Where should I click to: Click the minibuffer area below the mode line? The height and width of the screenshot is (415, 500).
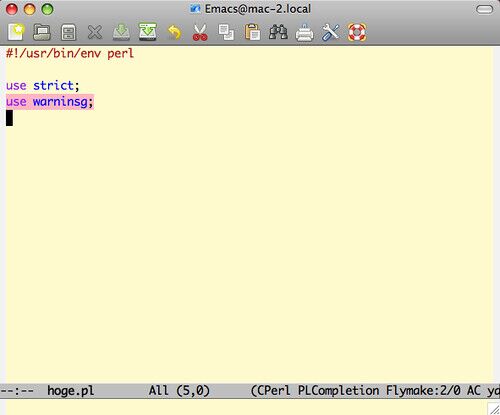point(247,407)
